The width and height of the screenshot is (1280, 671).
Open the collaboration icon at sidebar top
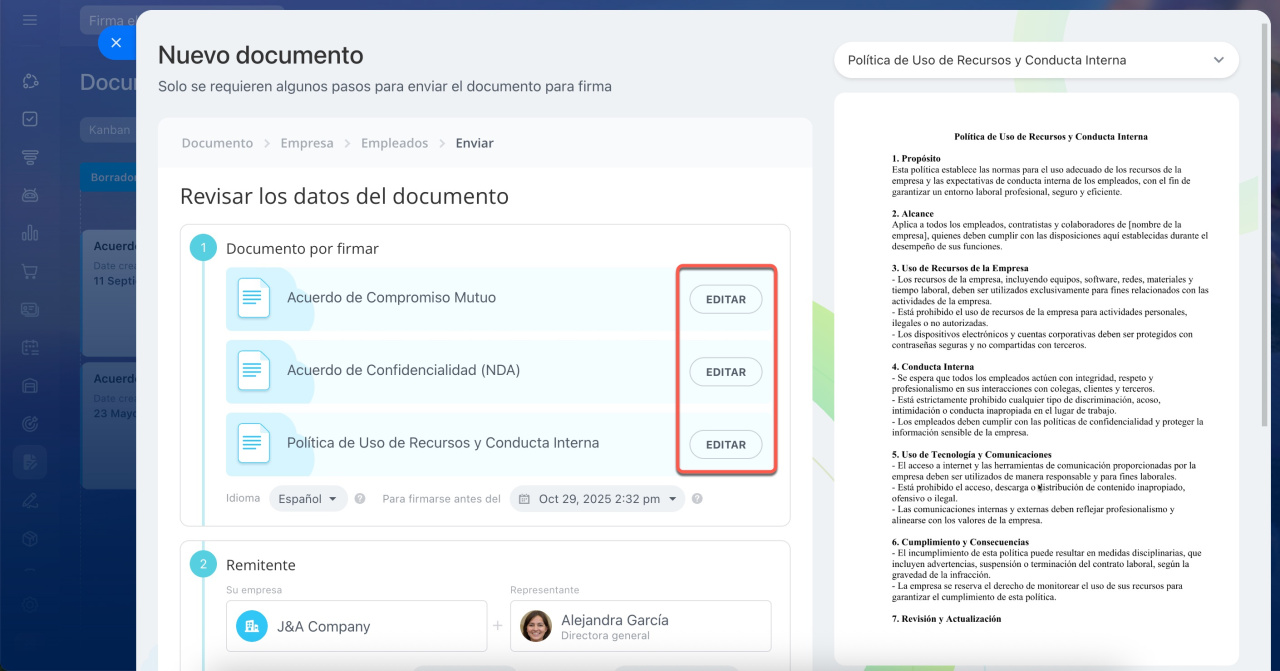coord(30,81)
